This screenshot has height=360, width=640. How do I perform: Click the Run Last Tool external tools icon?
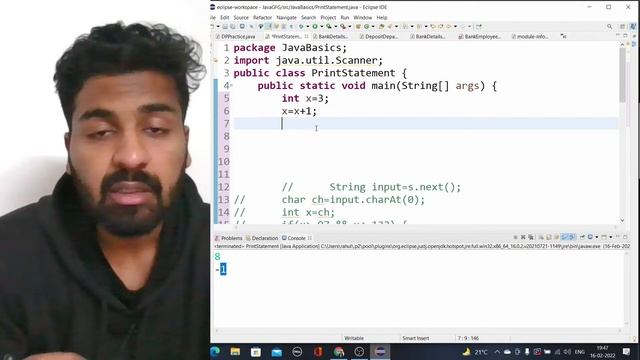point(343,27)
